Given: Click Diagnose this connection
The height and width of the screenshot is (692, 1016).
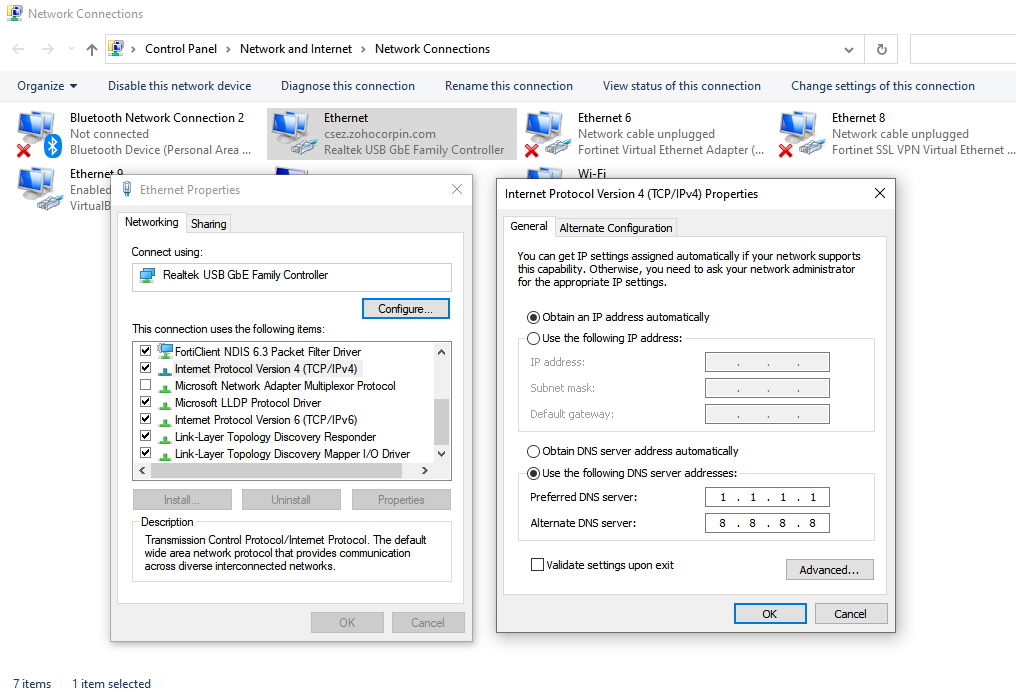Looking at the screenshot, I should tap(347, 85).
